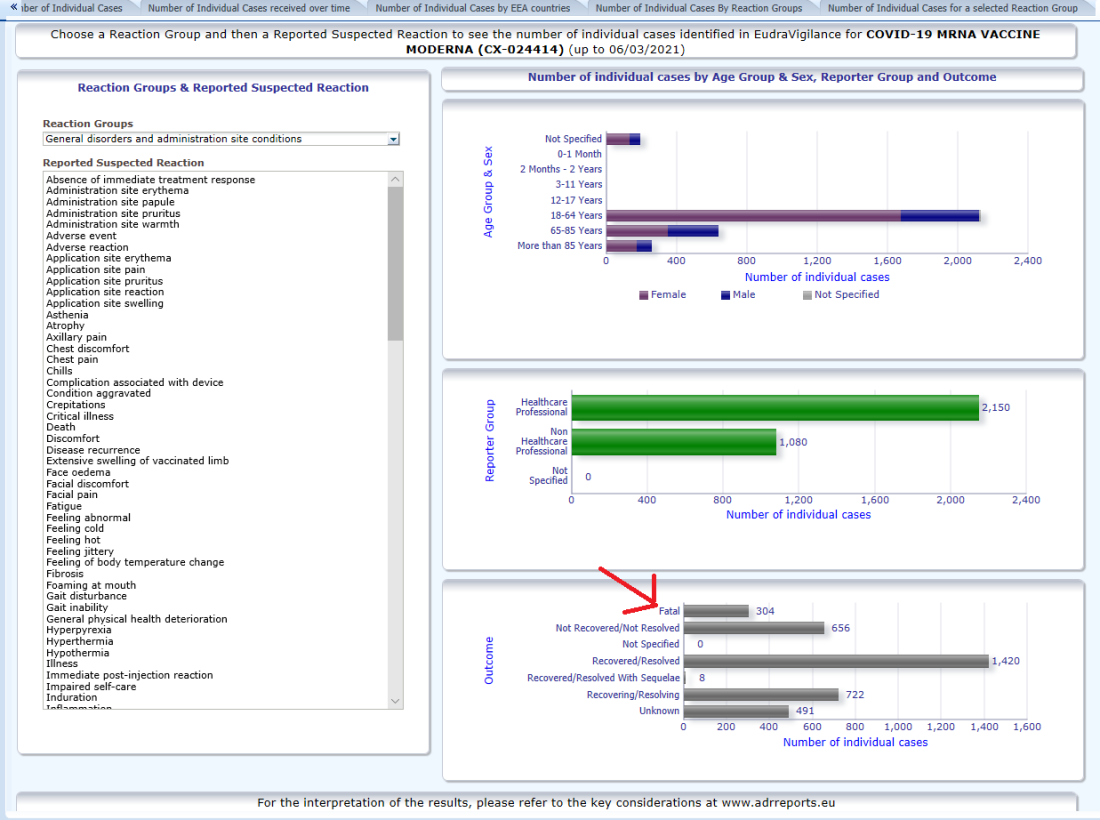Select Hyperpyrexia reaction

79,630
